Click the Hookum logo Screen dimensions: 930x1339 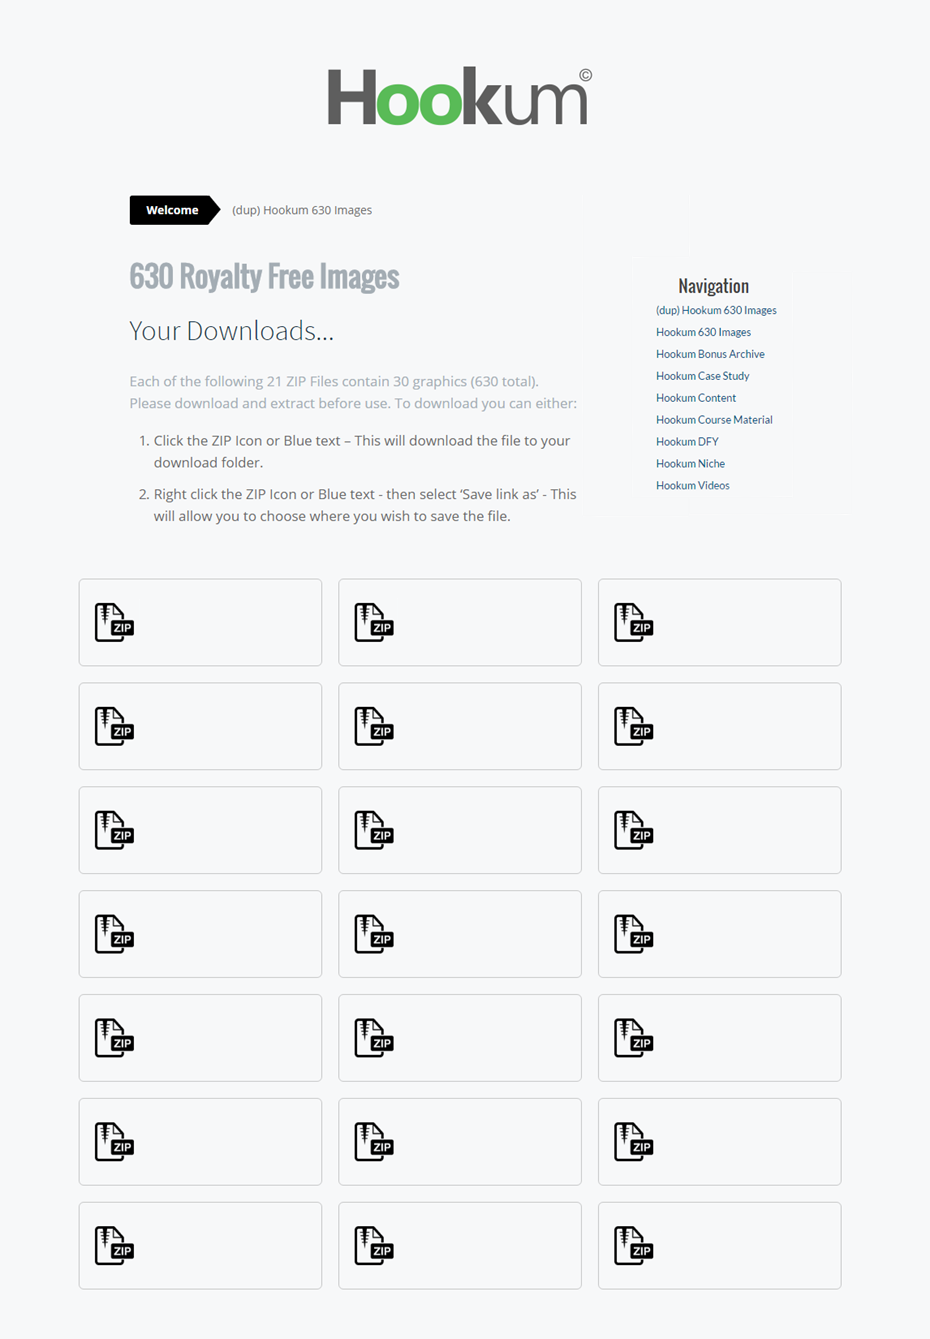pyautogui.click(x=460, y=96)
